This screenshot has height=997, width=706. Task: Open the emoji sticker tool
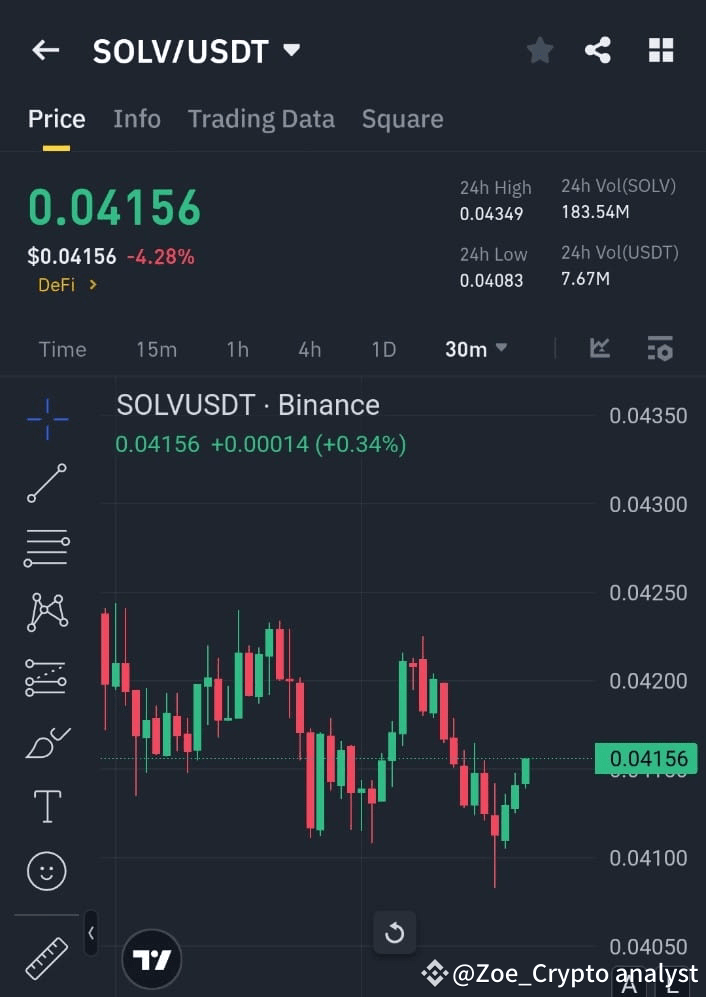(46, 870)
